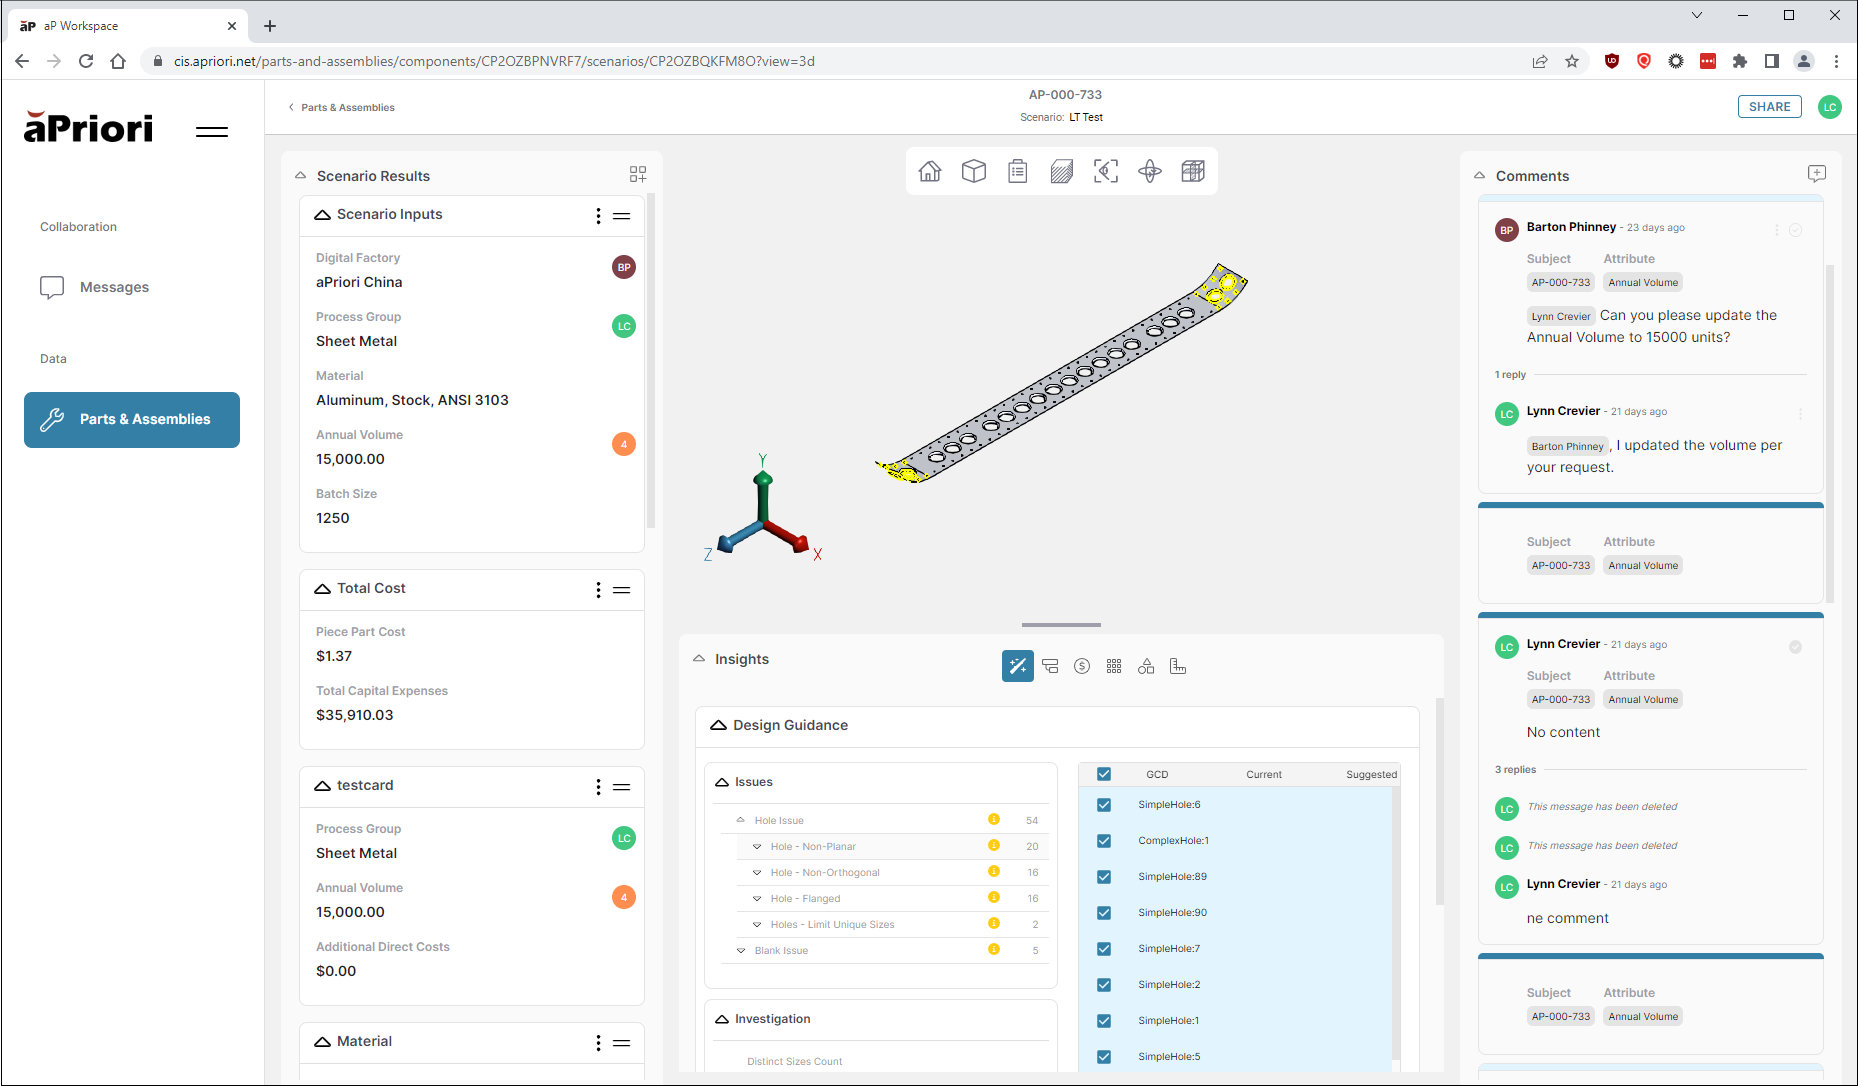Collapse the Issues section
1858x1086 pixels.
[722, 782]
